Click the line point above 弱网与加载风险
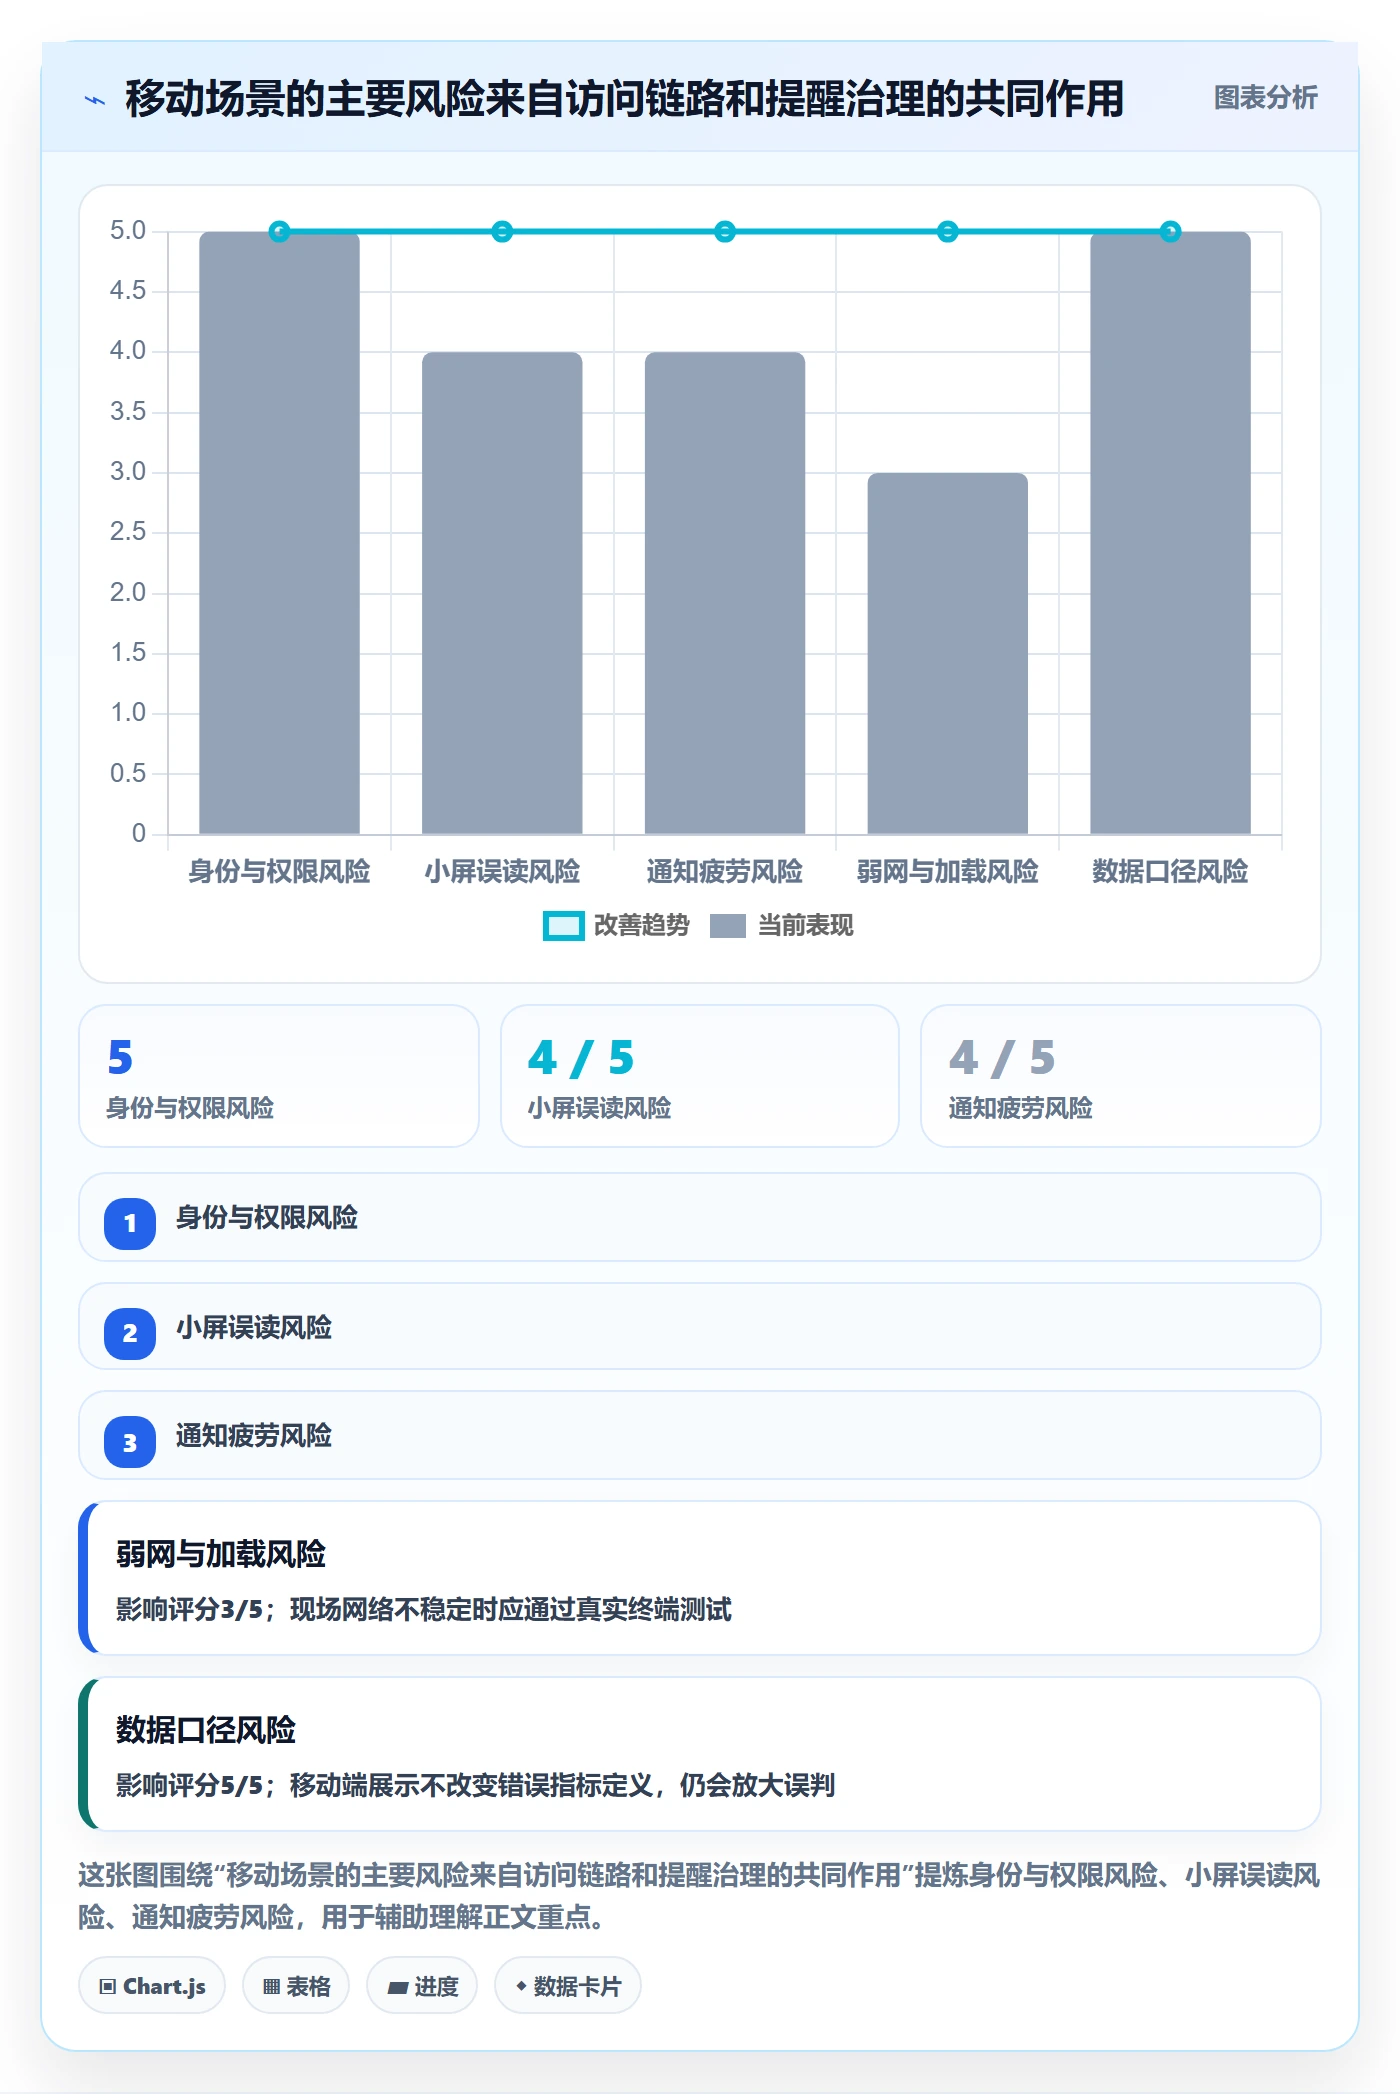This screenshot has width=1400, height=2094. pyautogui.click(x=948, y=232)
